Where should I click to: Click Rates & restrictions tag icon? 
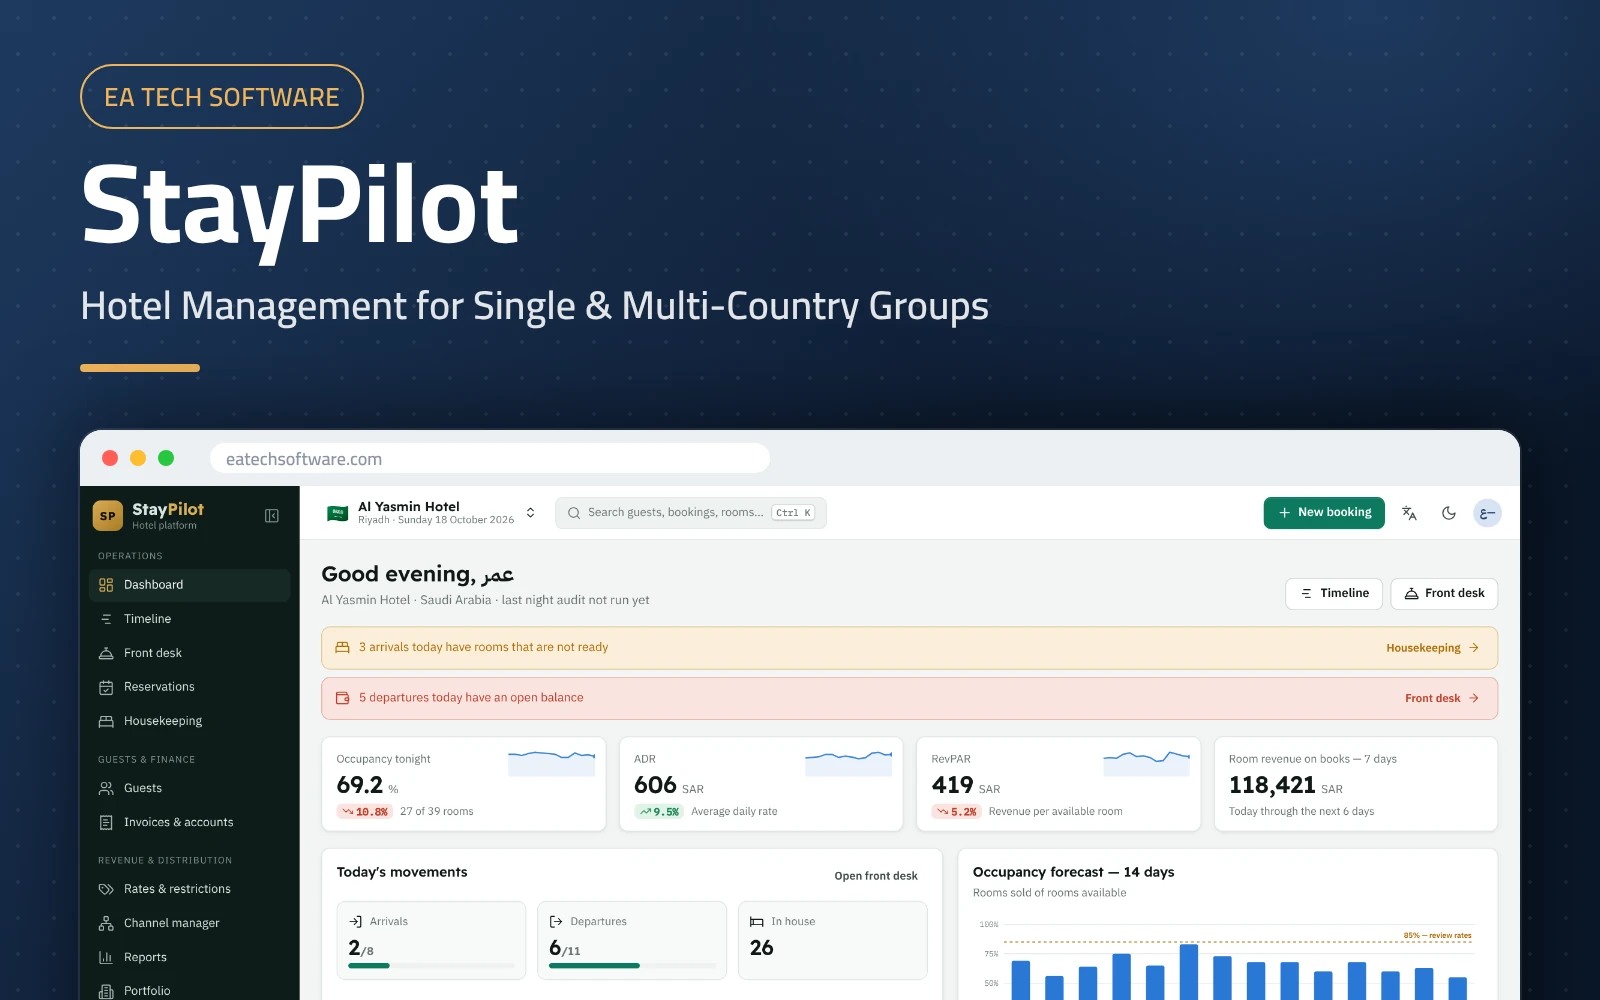pyautogui.click(x=106, y=889)
